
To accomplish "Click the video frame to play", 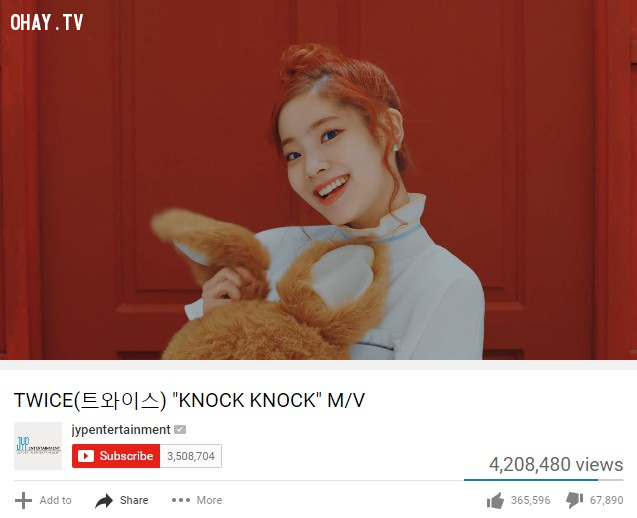I will 318,180.
